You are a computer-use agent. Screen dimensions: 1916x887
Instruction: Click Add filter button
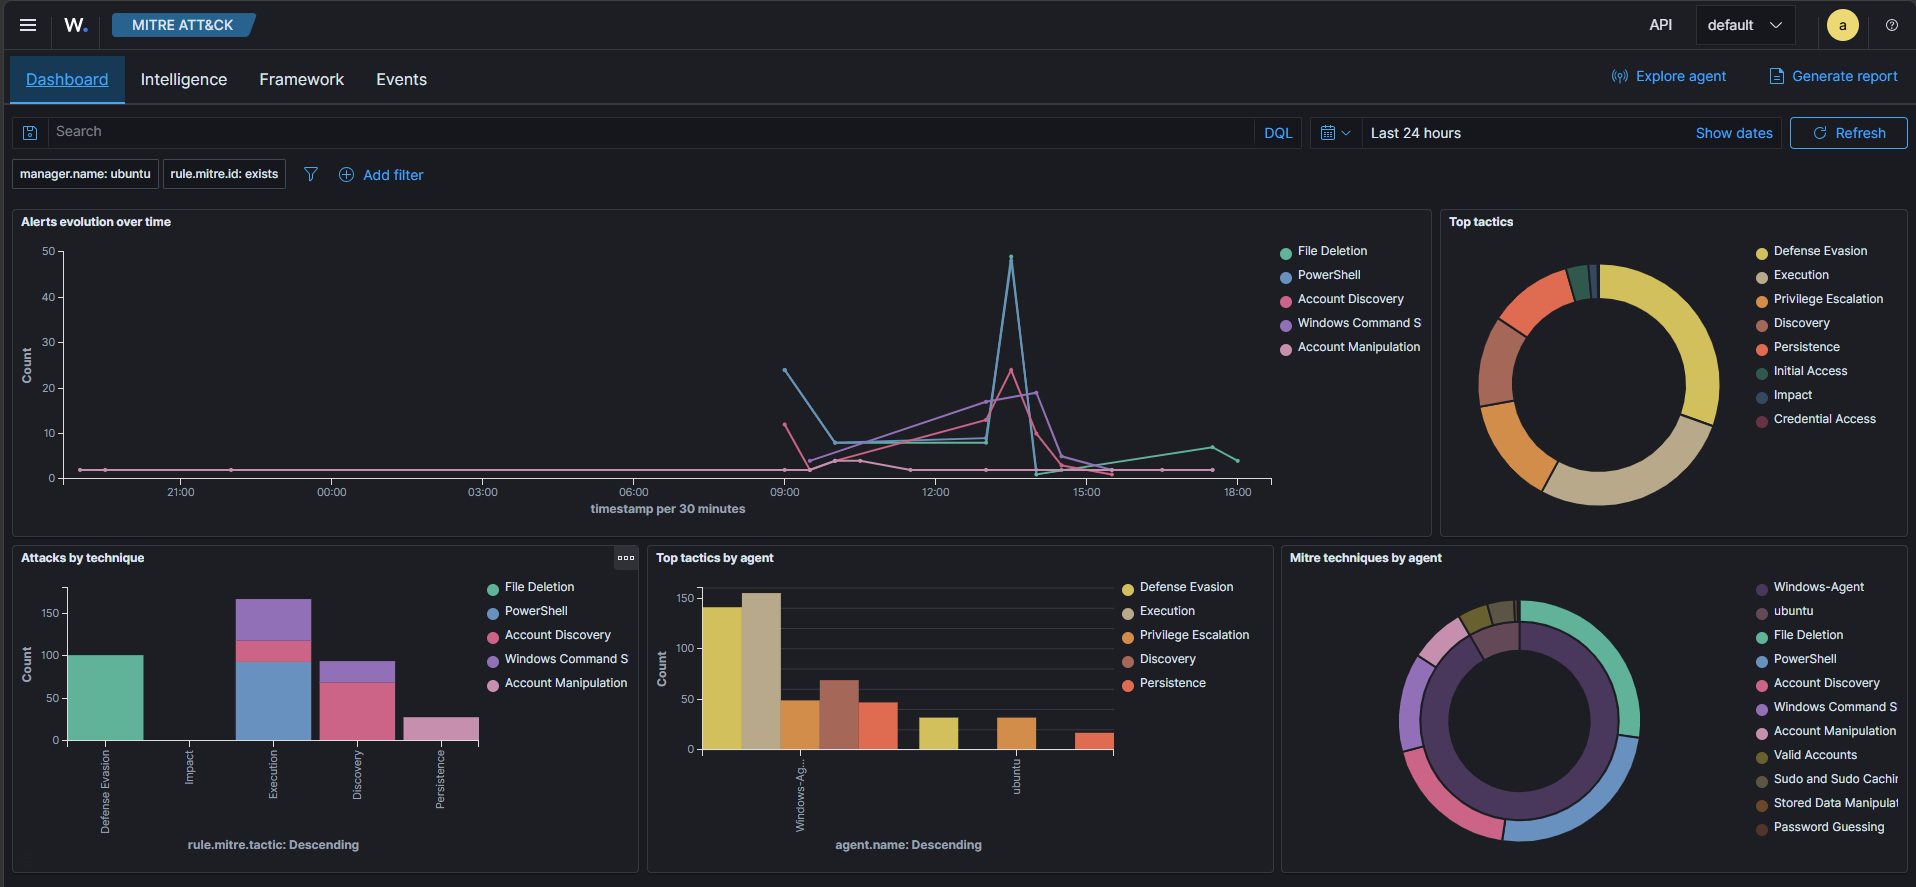[381, 174]
